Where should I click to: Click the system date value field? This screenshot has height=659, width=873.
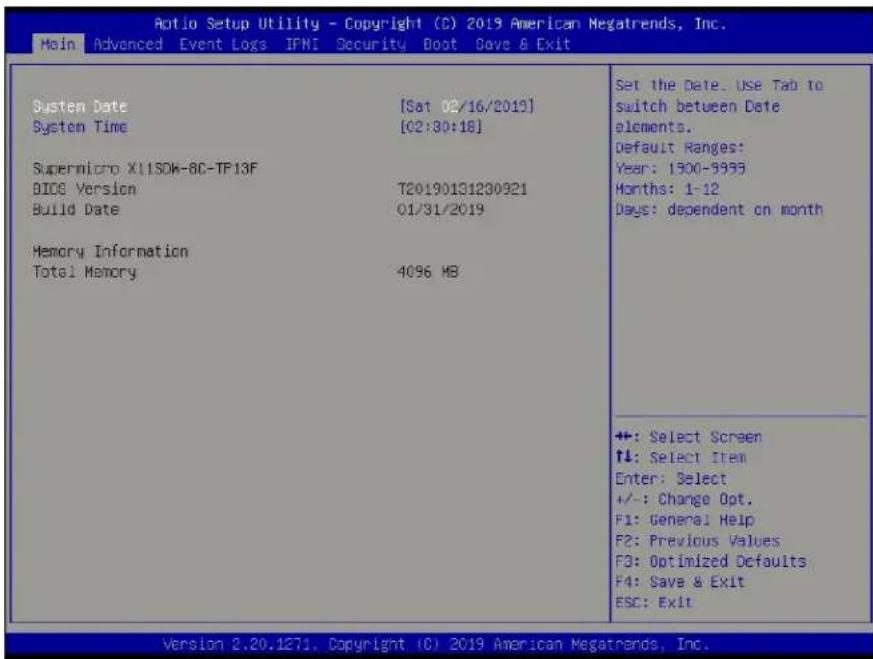click(x=467, y=106)
